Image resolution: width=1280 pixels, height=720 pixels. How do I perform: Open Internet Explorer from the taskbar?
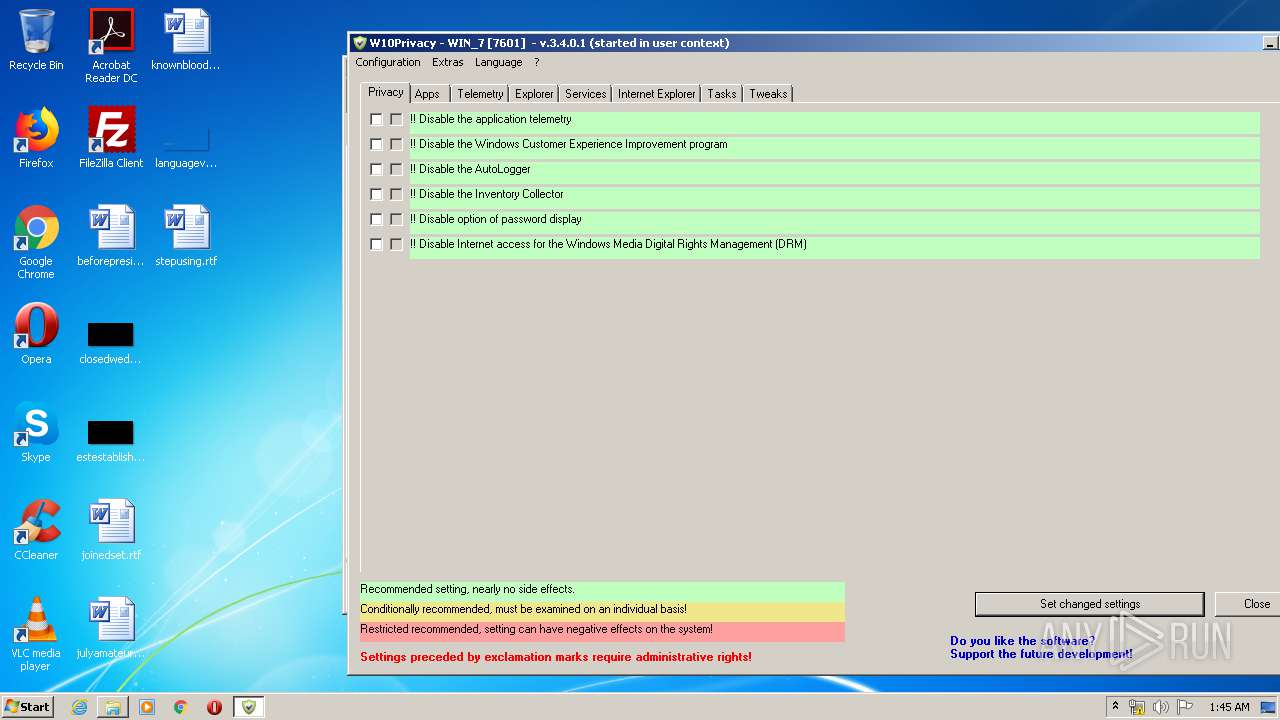(x=79, y=707)
